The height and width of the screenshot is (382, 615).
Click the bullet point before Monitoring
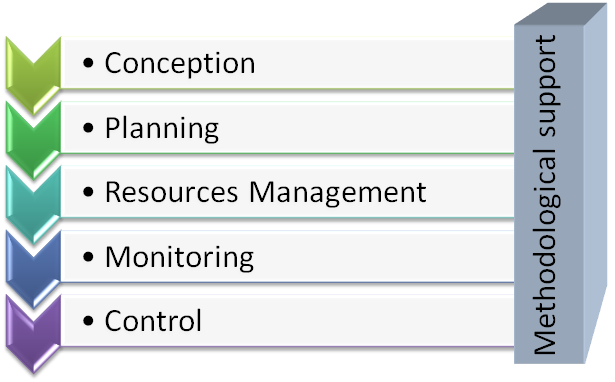[89, 256]
